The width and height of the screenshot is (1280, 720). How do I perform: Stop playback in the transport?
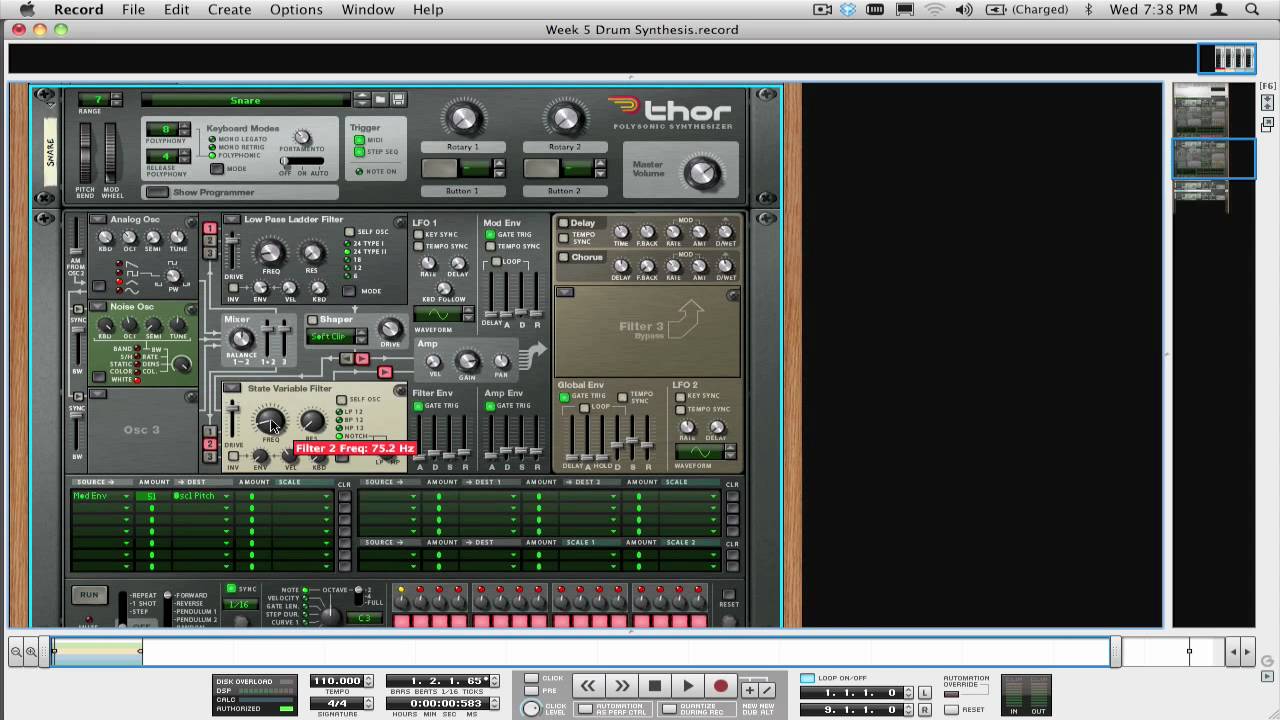(655, 686)
